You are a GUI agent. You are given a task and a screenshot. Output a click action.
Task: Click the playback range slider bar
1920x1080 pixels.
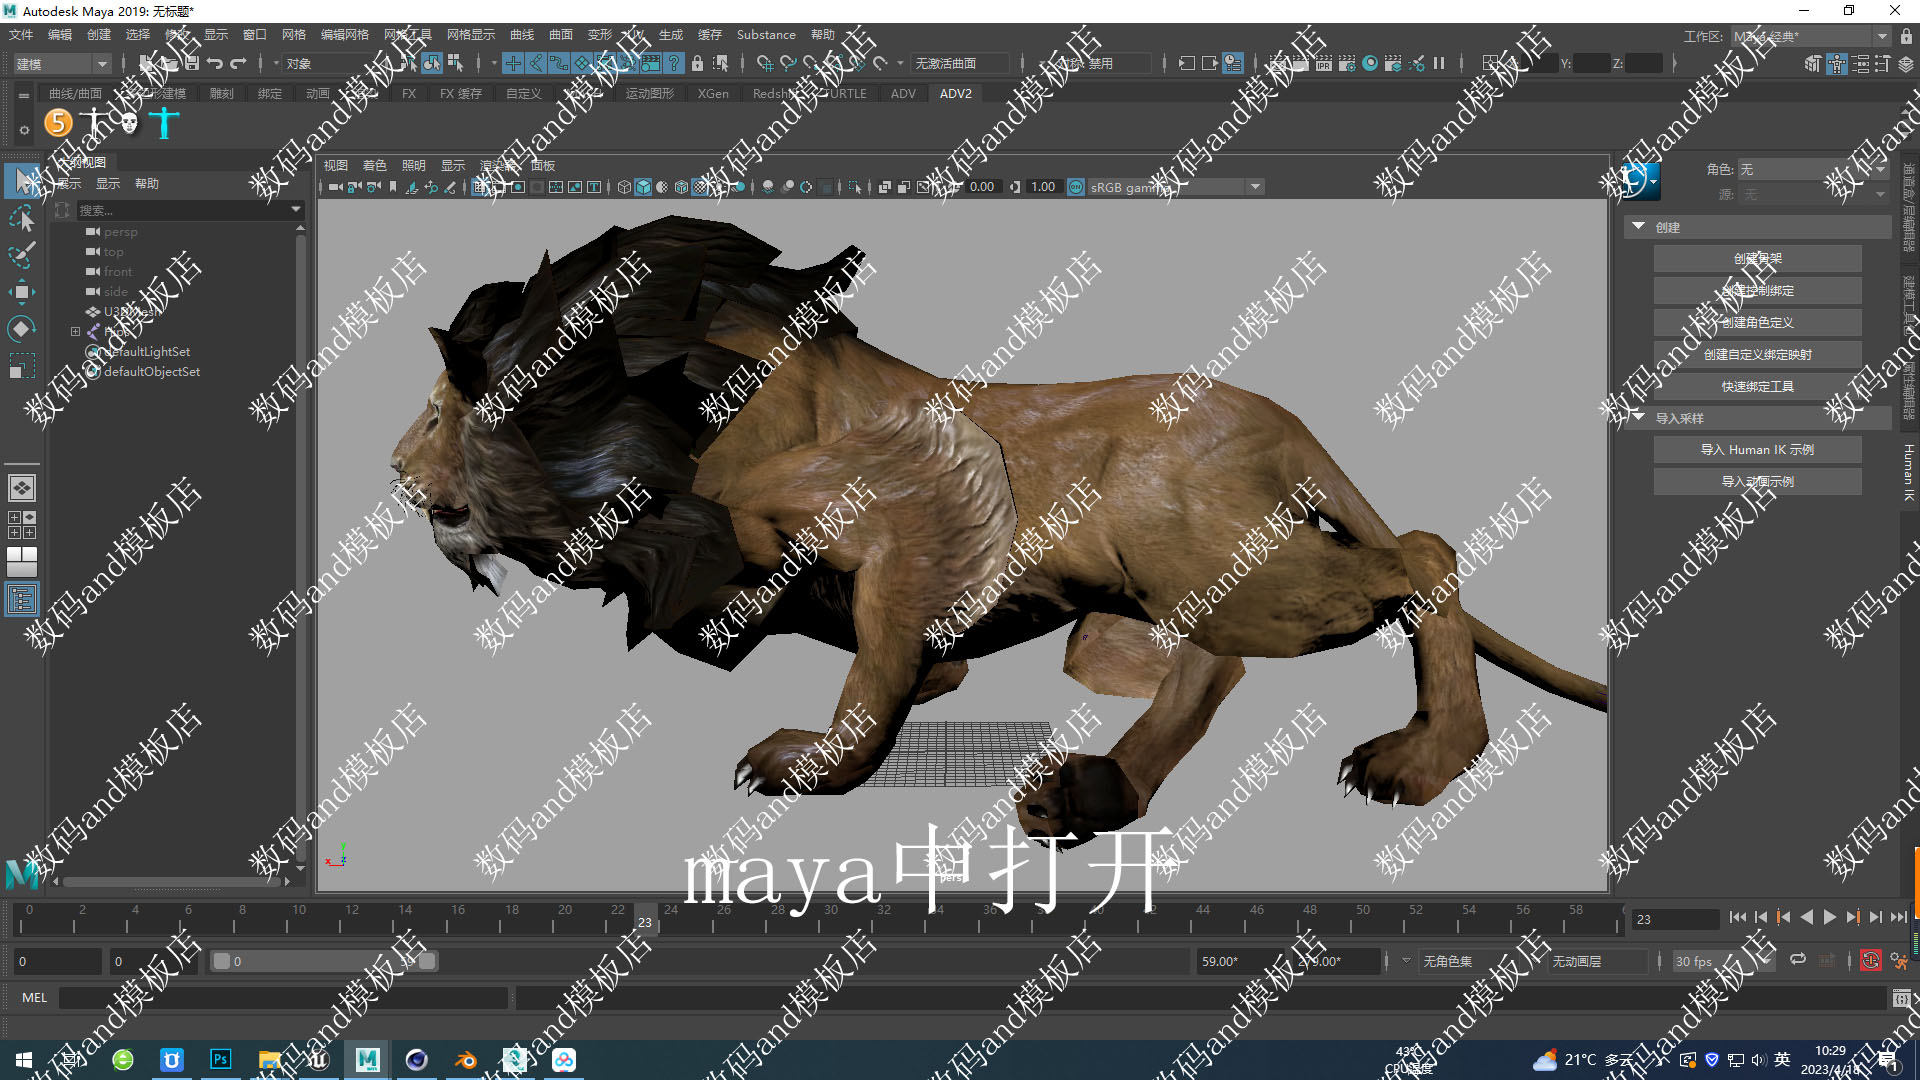pyautogui.click(x=324, y=961)
